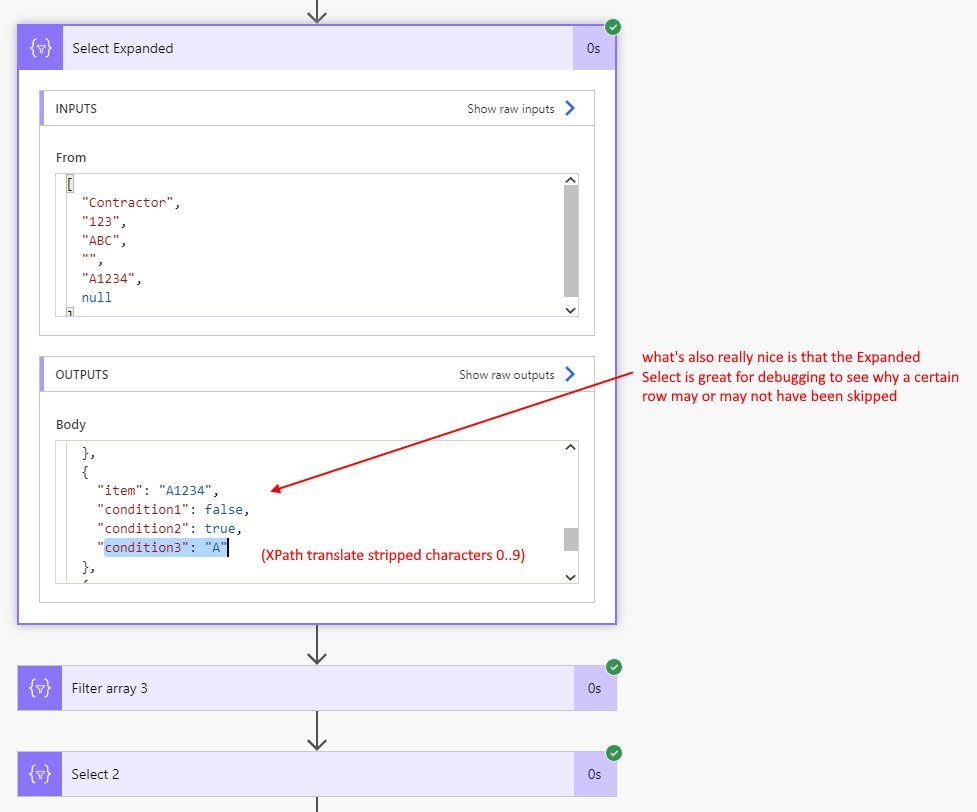
Task: Click Show raw inputs link
Action: [510, 109]
